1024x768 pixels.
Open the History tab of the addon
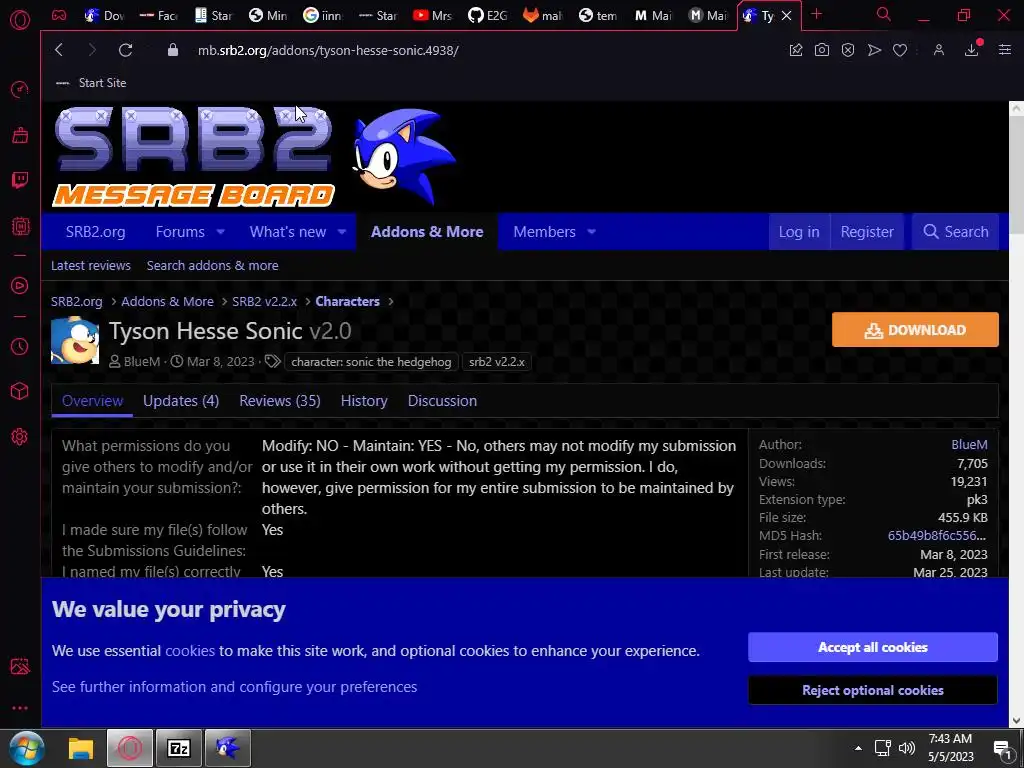pos(364,401)
